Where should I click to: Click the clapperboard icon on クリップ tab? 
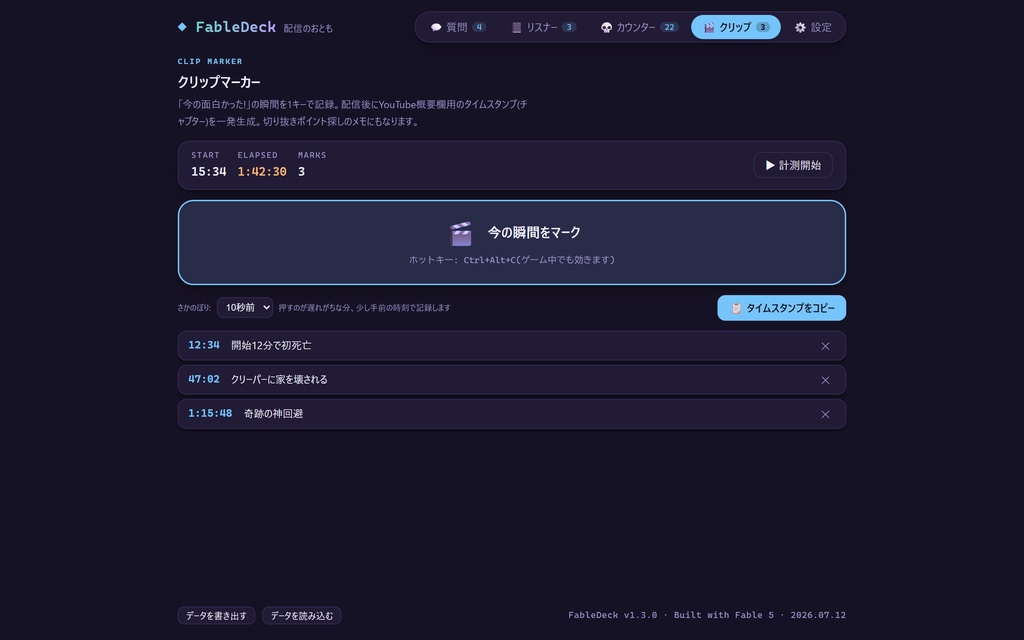pos(709,27)
